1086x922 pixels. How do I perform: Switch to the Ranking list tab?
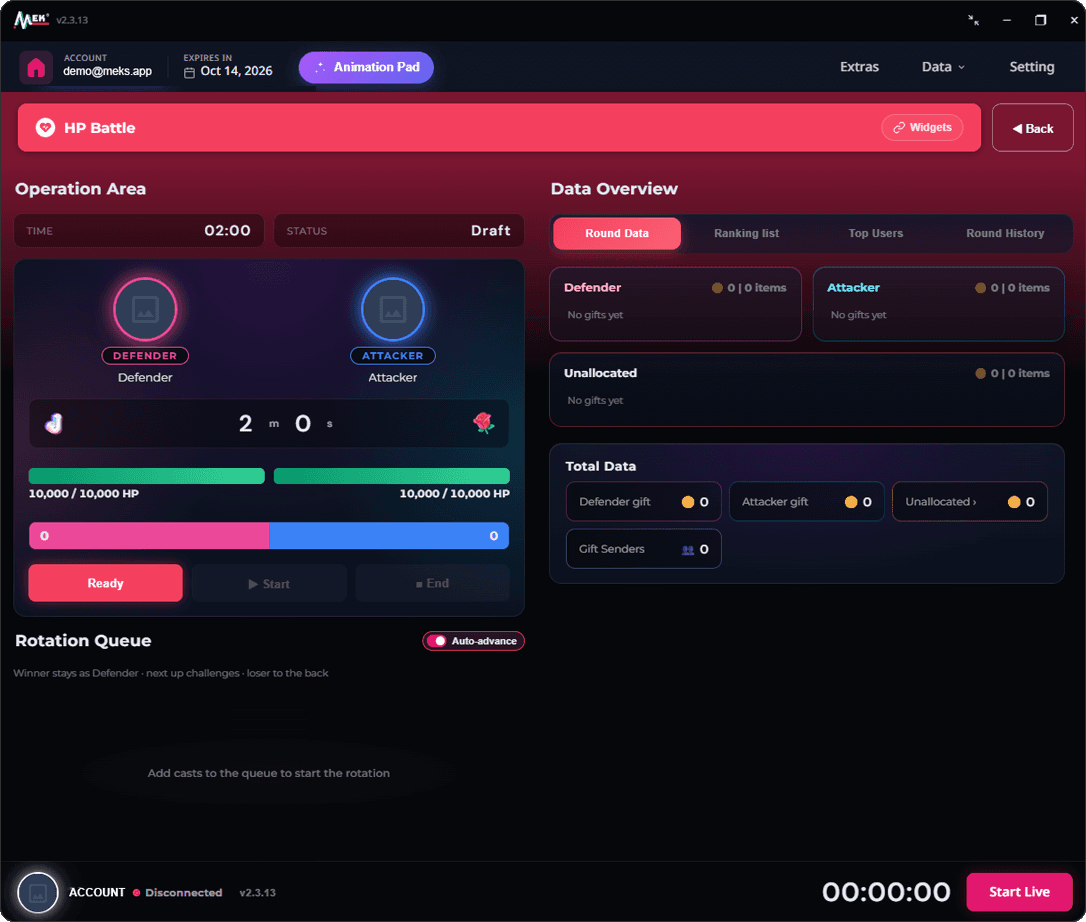(747, 233)
